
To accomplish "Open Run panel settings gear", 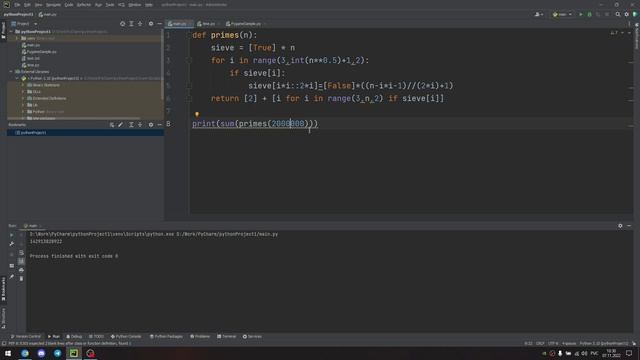I will [x=620, y=226].
